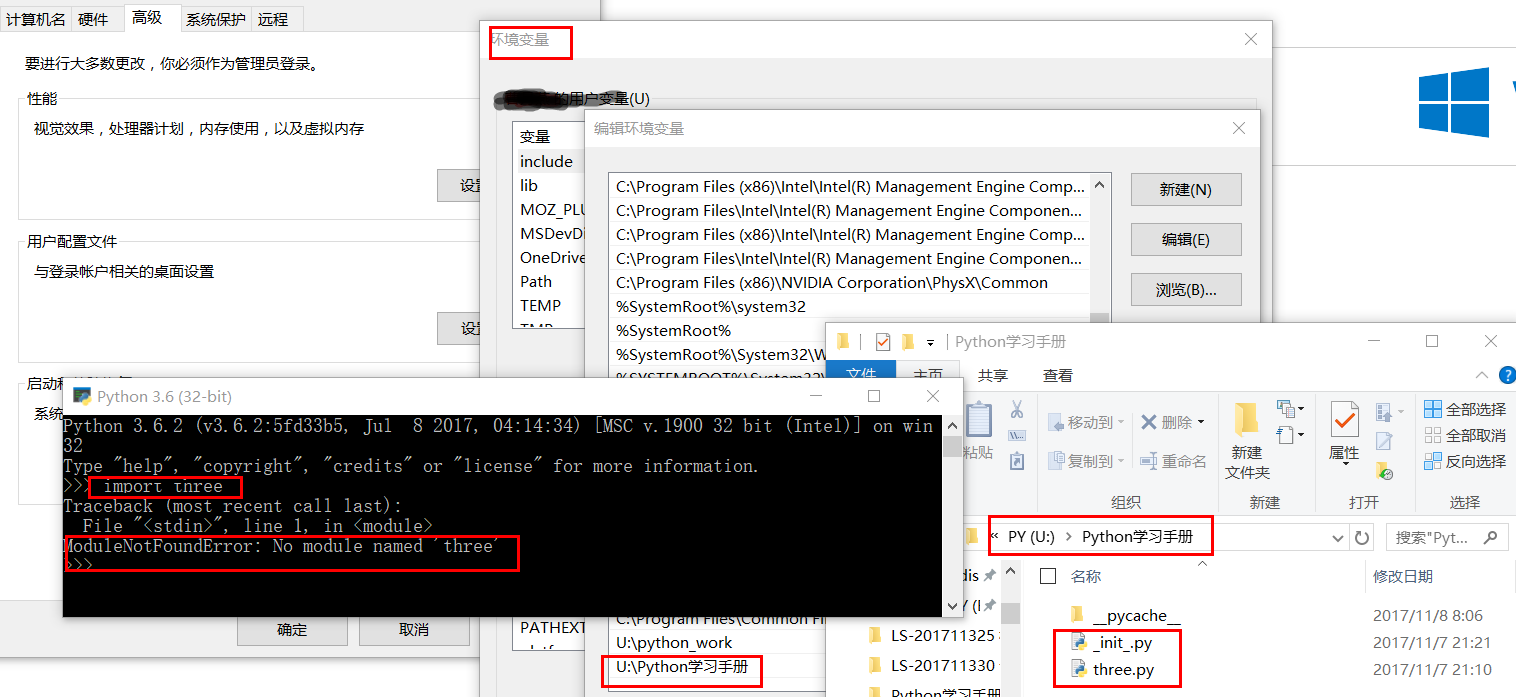Refresh the Explorer folder view
1516x697 pixels.
(1361, 537)
